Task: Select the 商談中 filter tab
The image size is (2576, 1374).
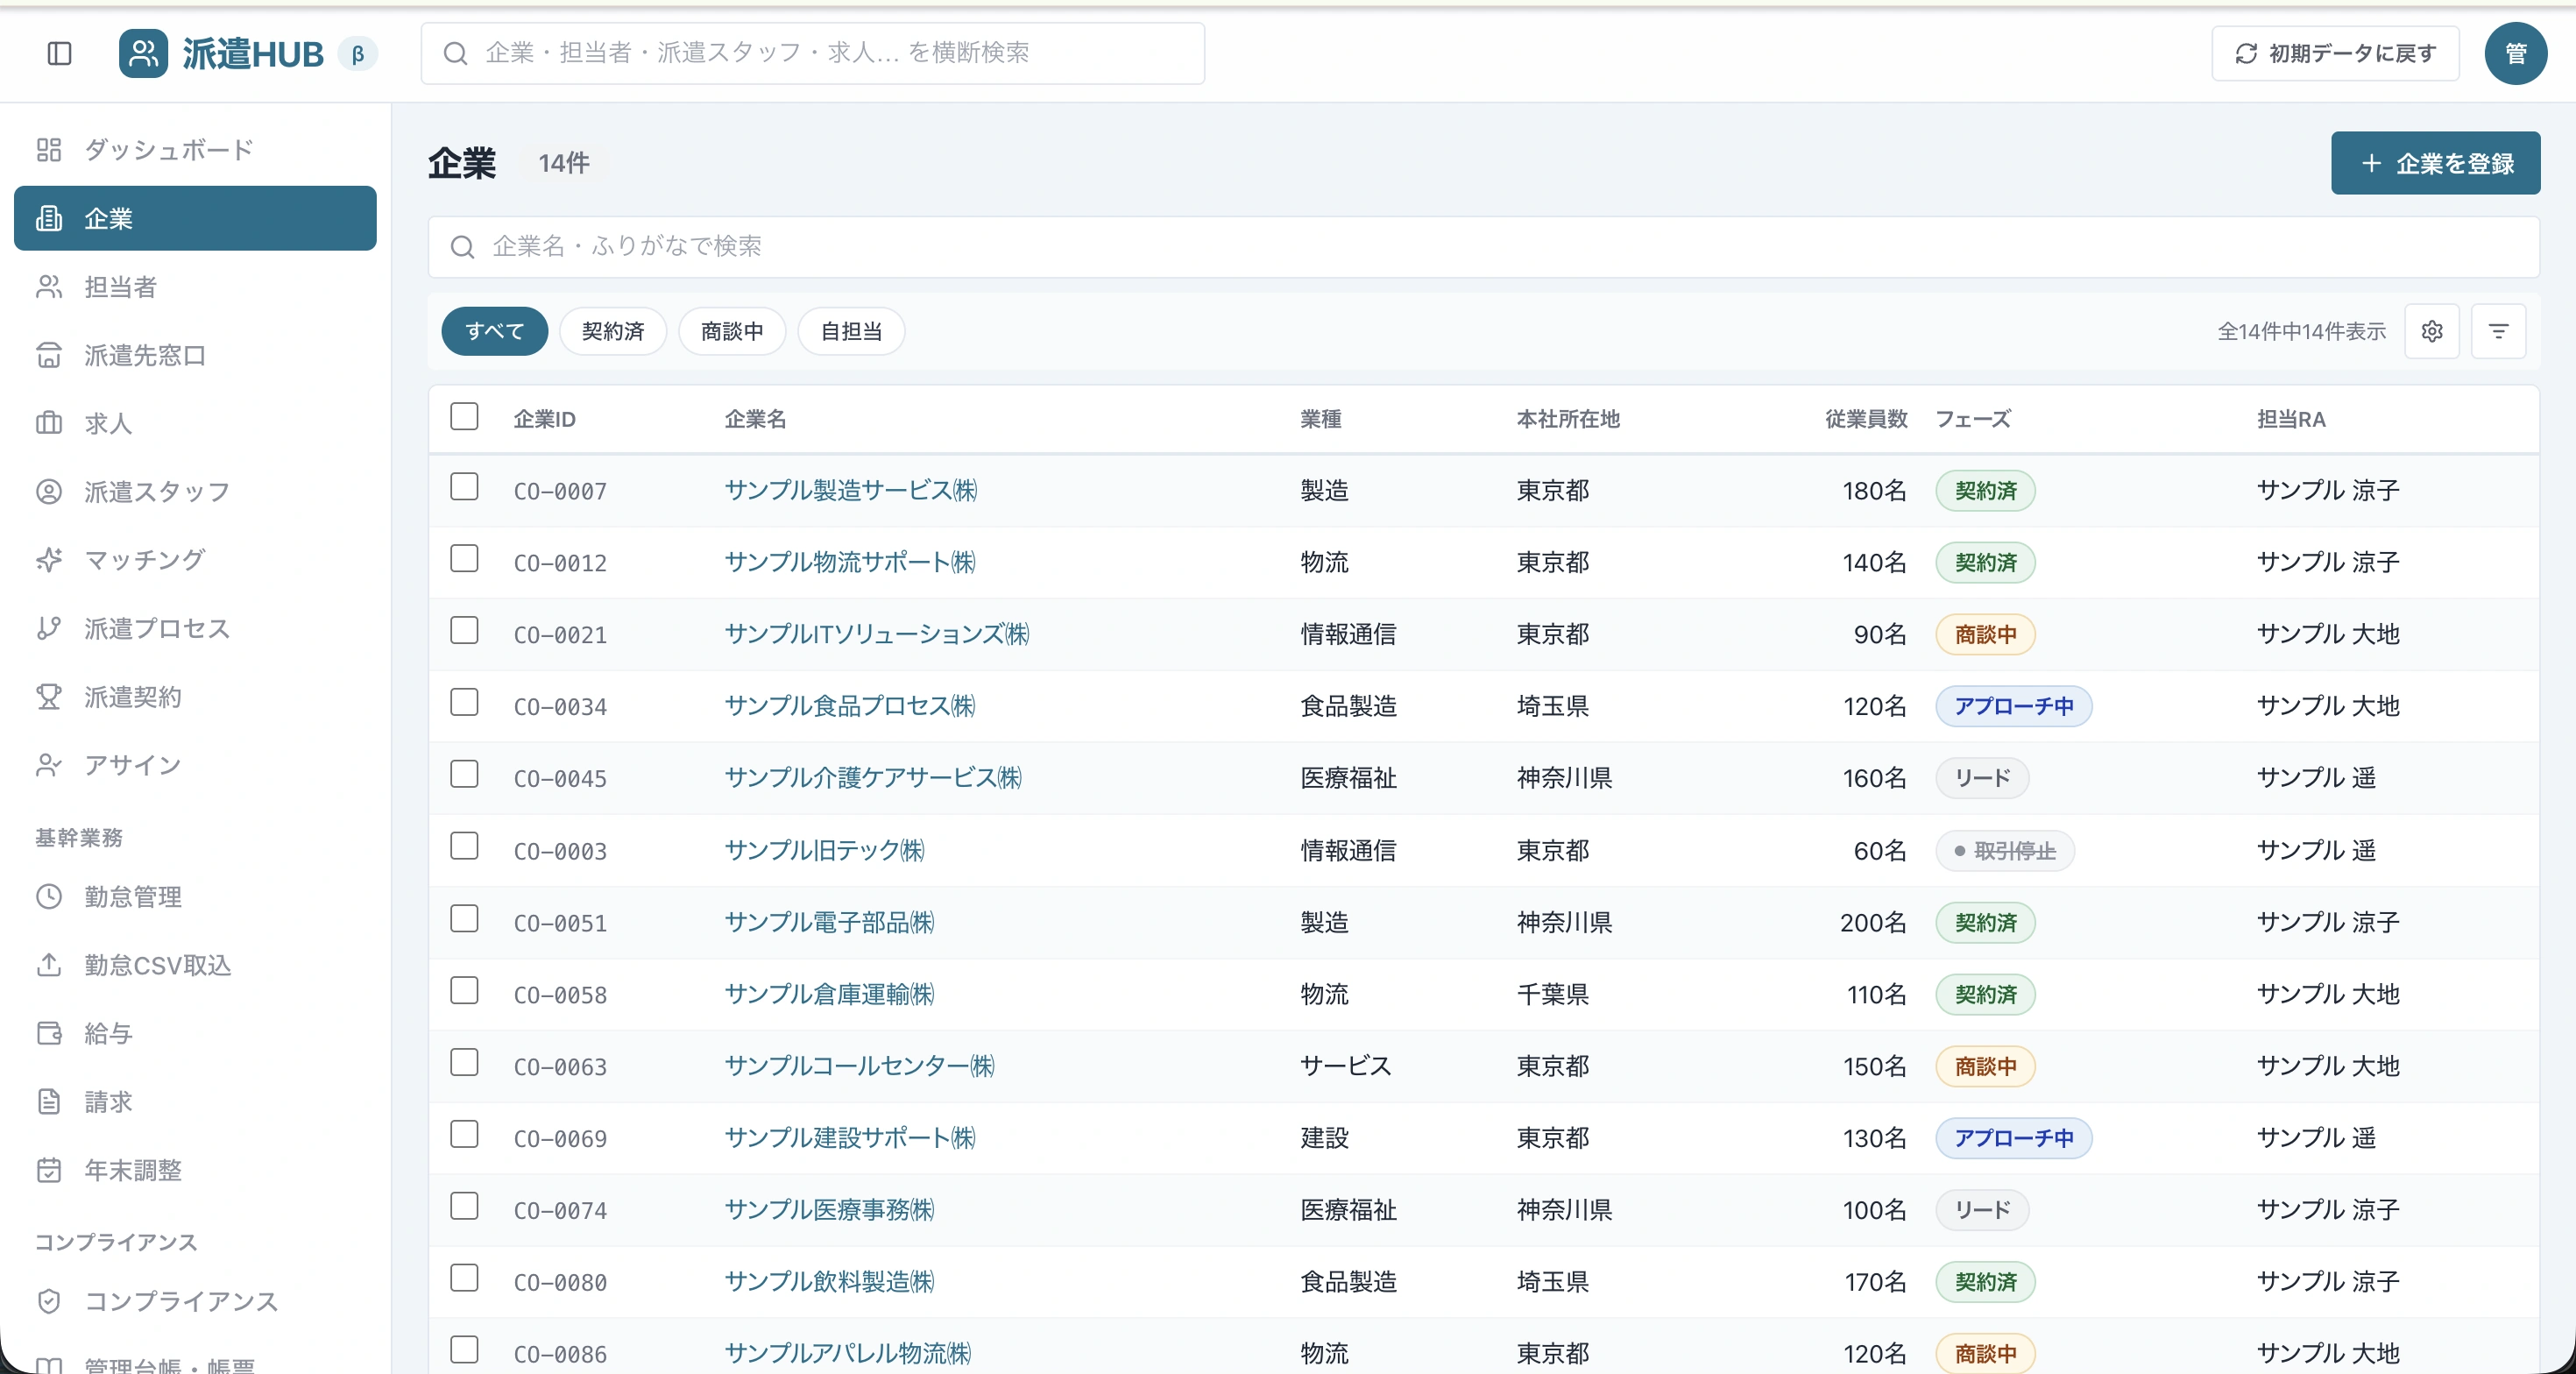Action: click(x=732, y=331)
